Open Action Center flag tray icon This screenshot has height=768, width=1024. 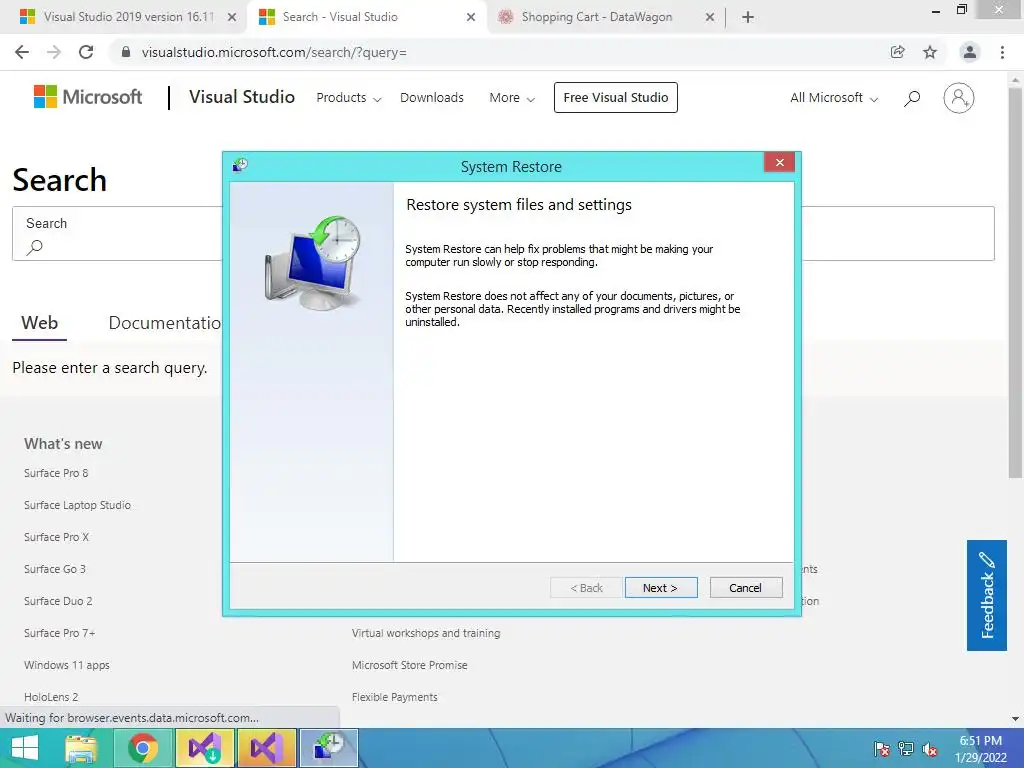point(882,749)
